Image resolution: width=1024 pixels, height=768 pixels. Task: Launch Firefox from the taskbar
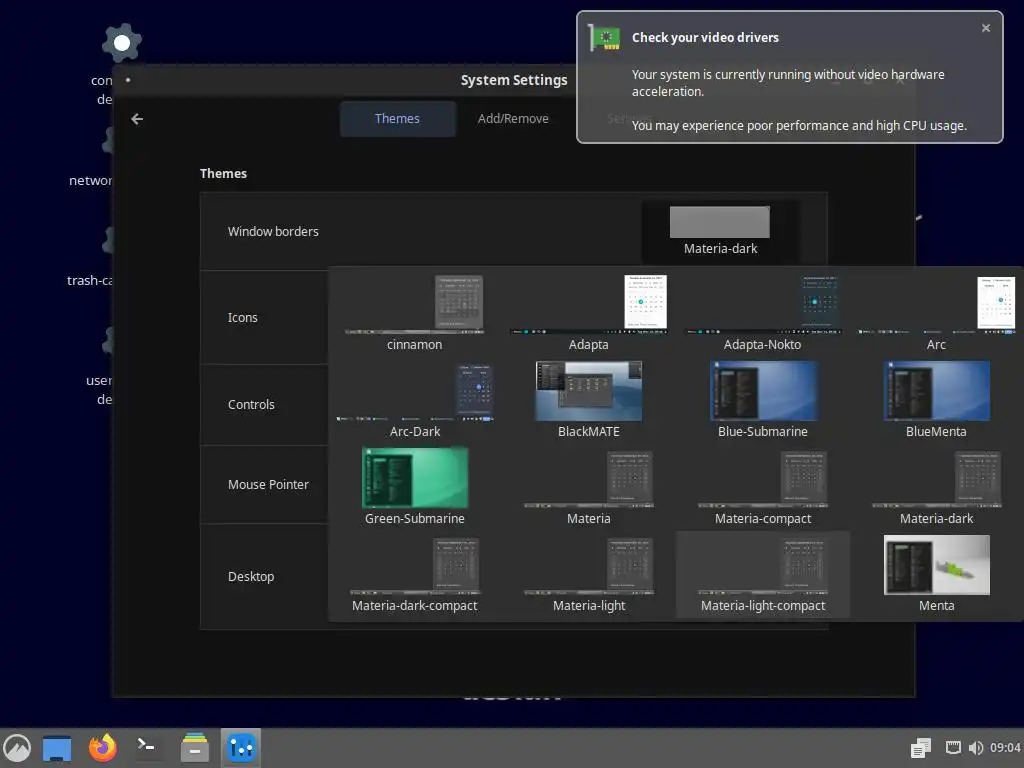pyautogui.click(x=103, y=748)
